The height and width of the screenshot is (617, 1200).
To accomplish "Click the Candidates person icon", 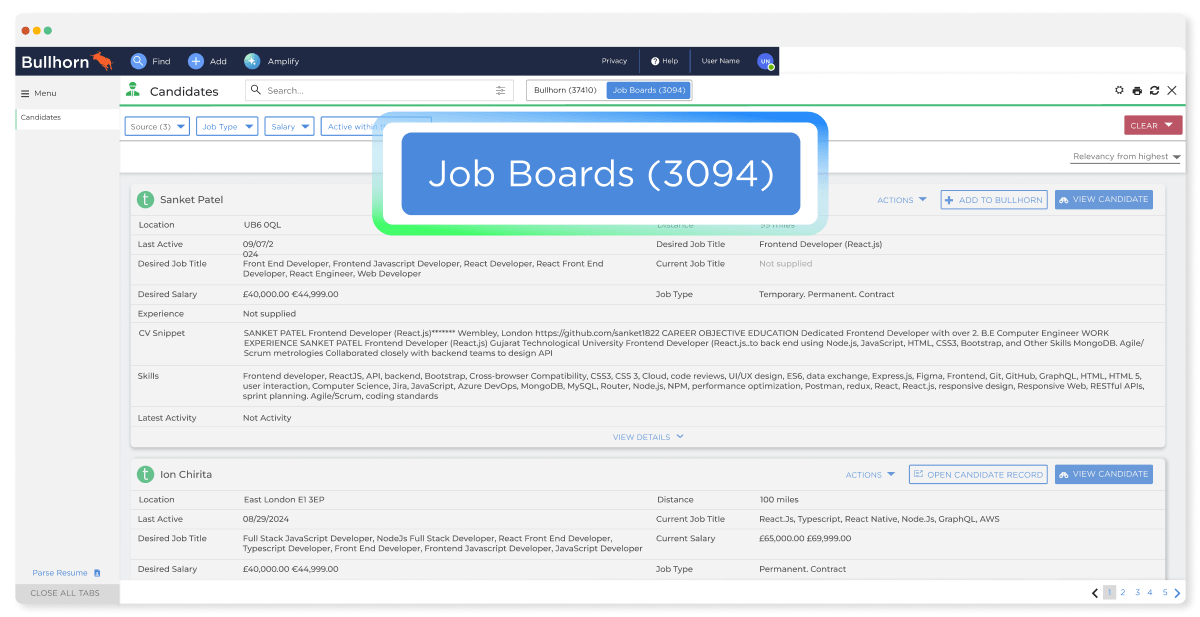I will point(132,90).
